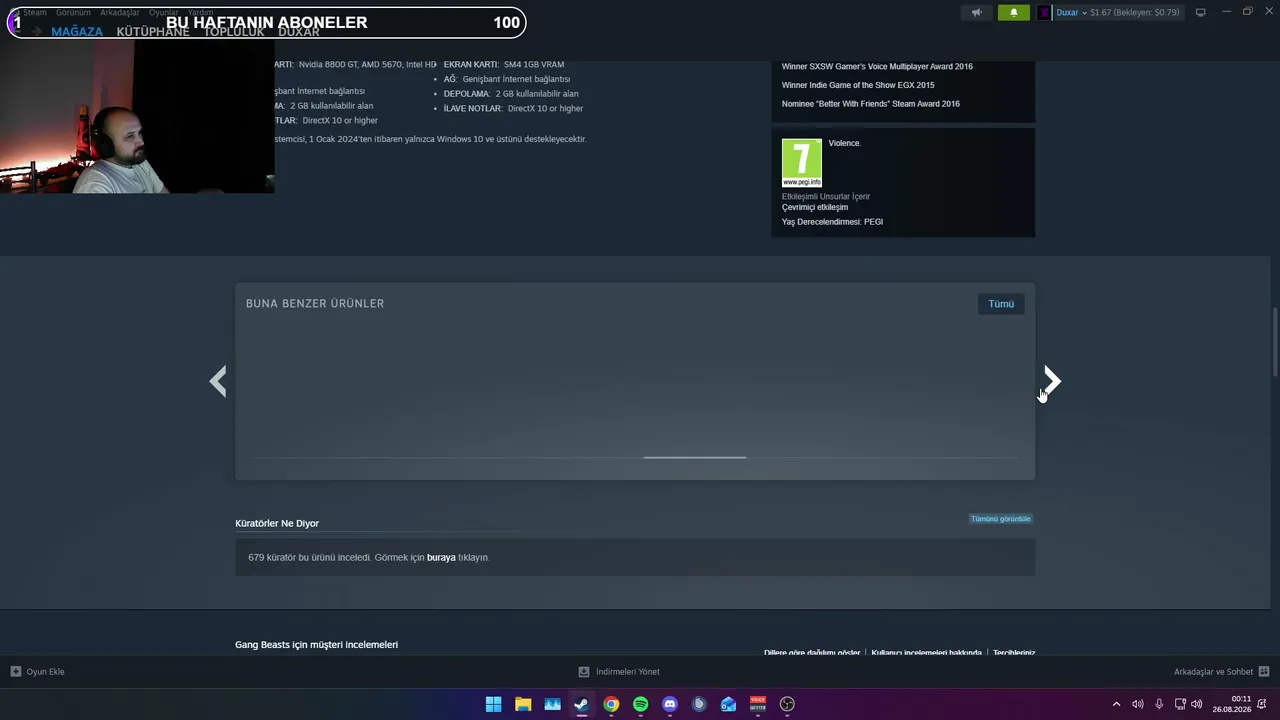
Task: Open the Windows notification center bell
Action: coord(1262,704)
